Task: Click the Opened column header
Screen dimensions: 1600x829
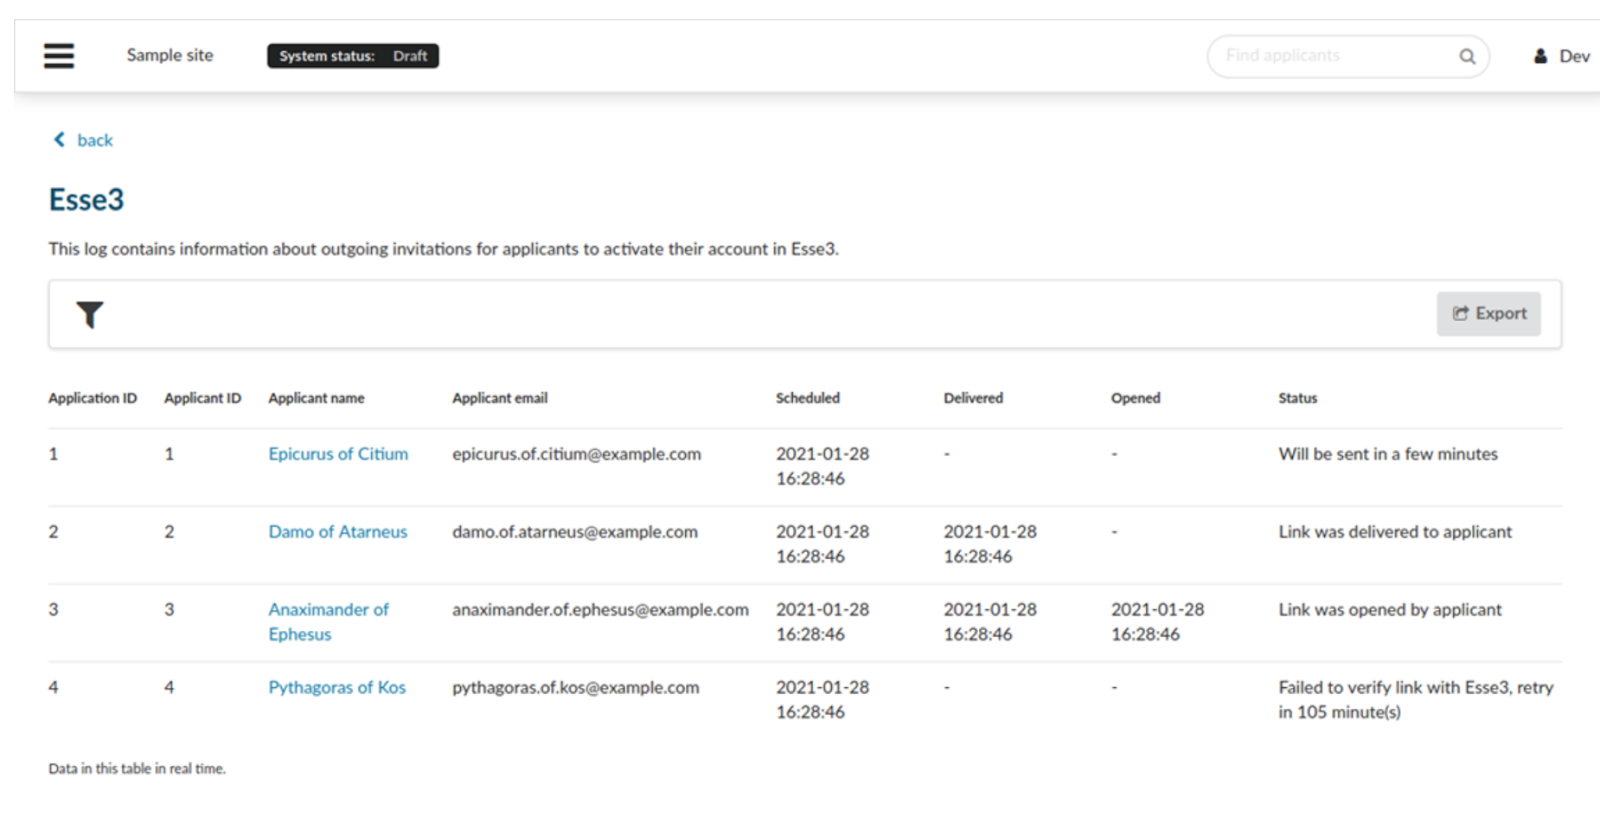Action: (1136, 398)
